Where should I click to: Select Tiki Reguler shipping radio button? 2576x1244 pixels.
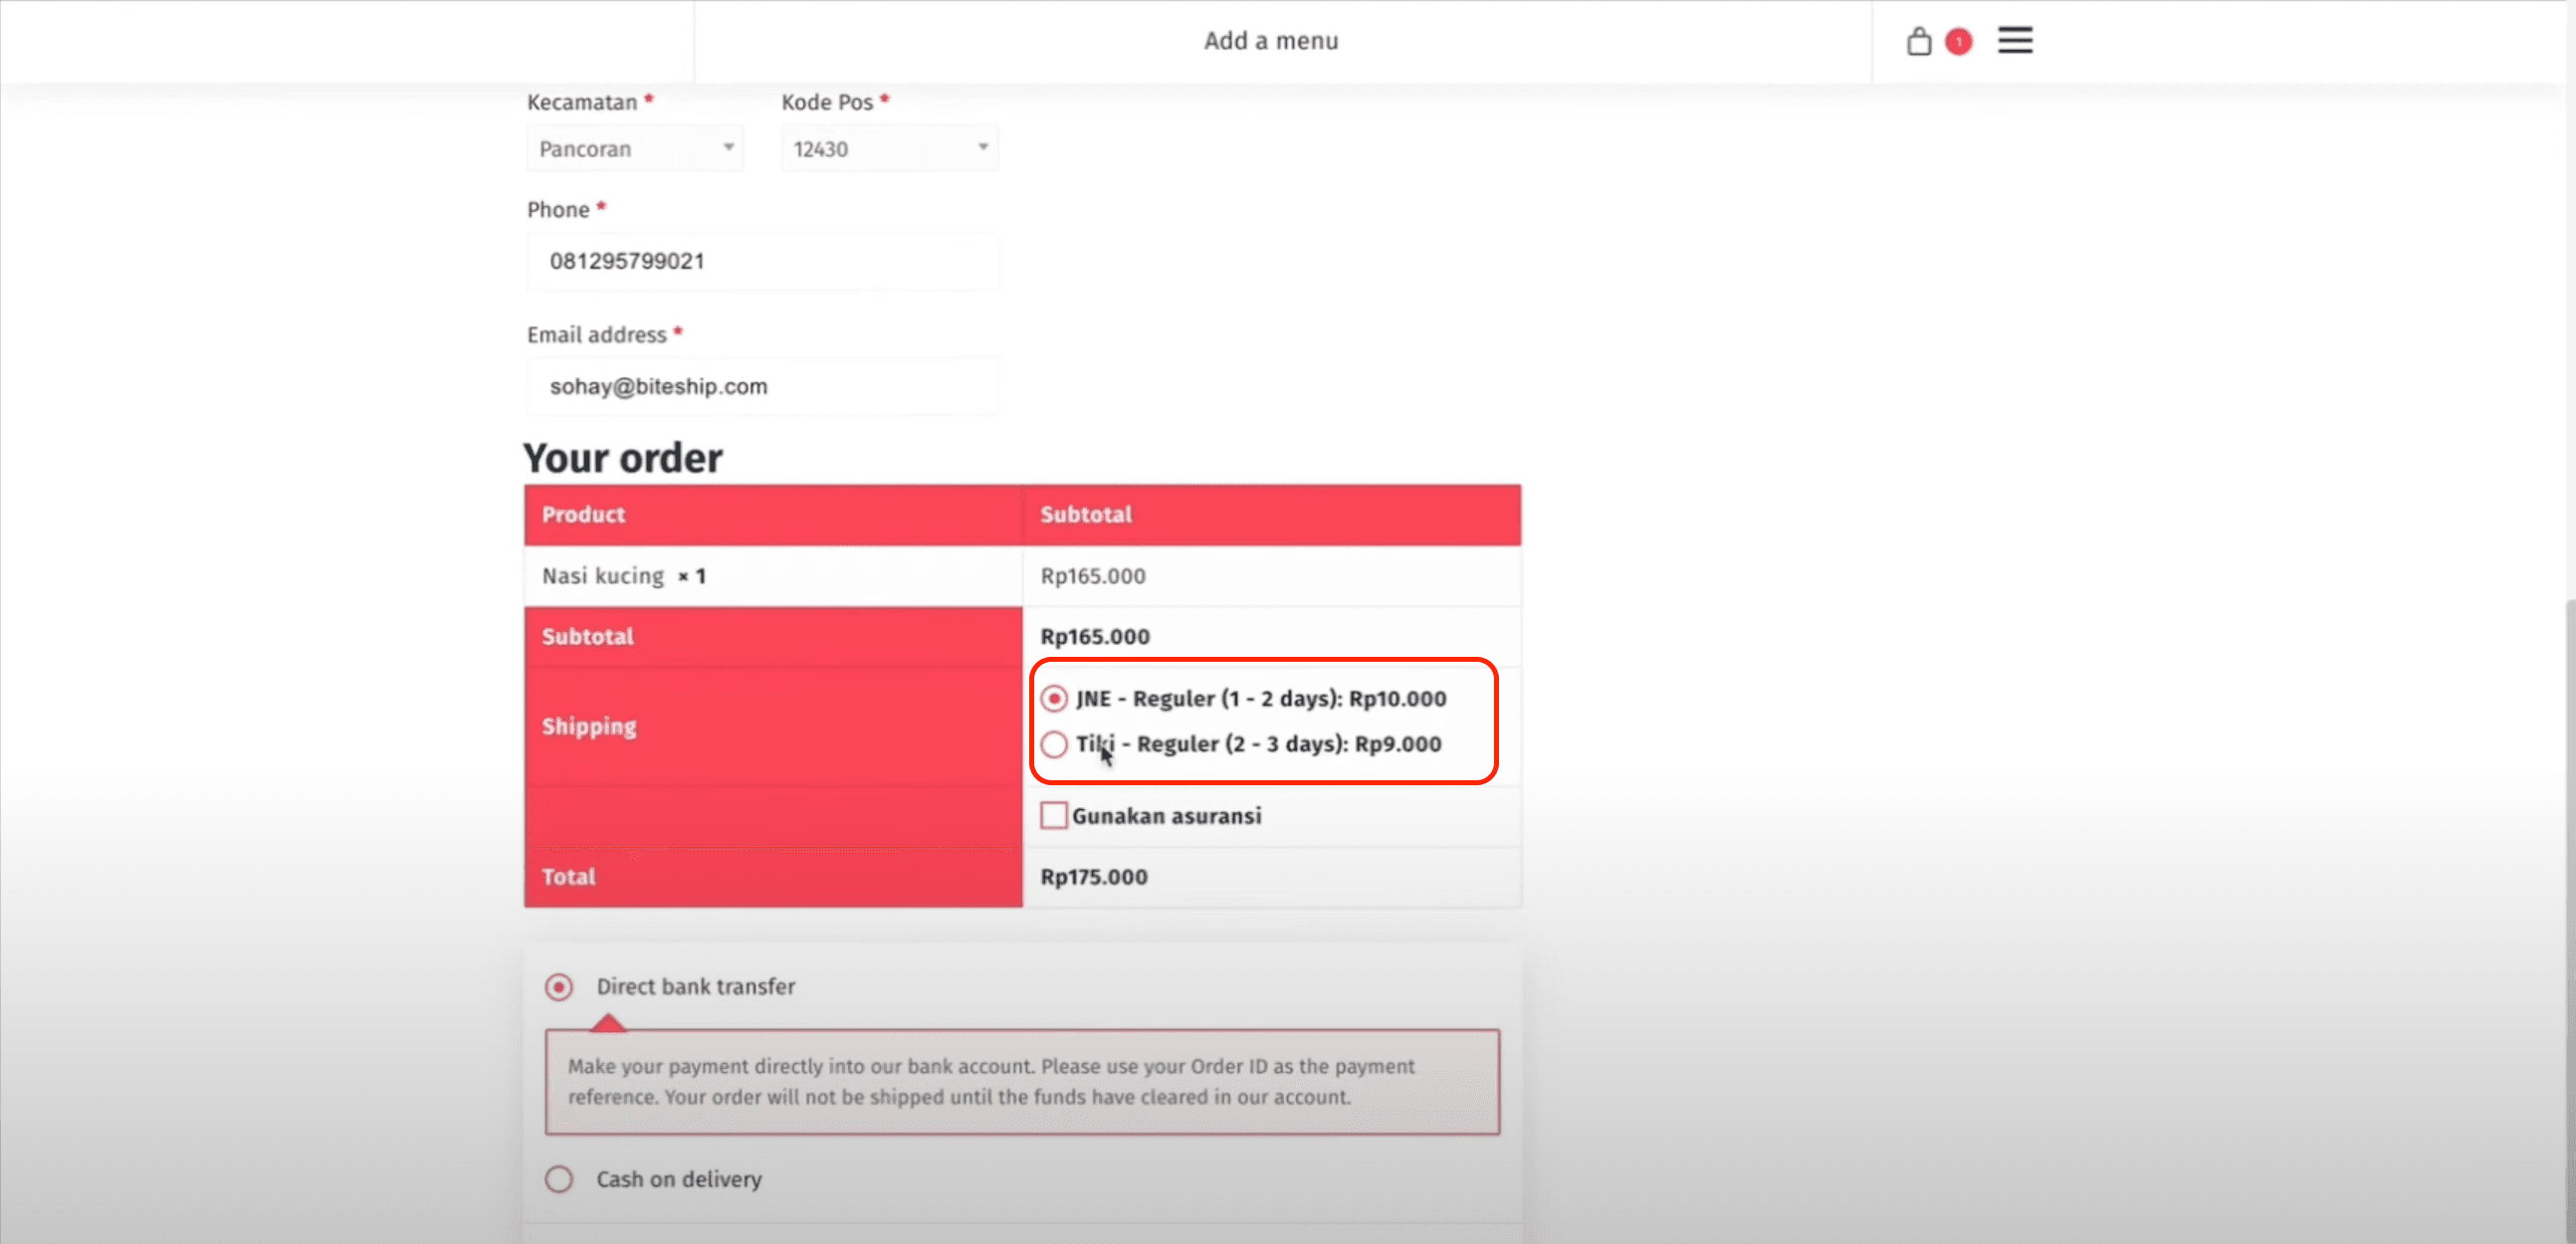tap(1054, 744)
